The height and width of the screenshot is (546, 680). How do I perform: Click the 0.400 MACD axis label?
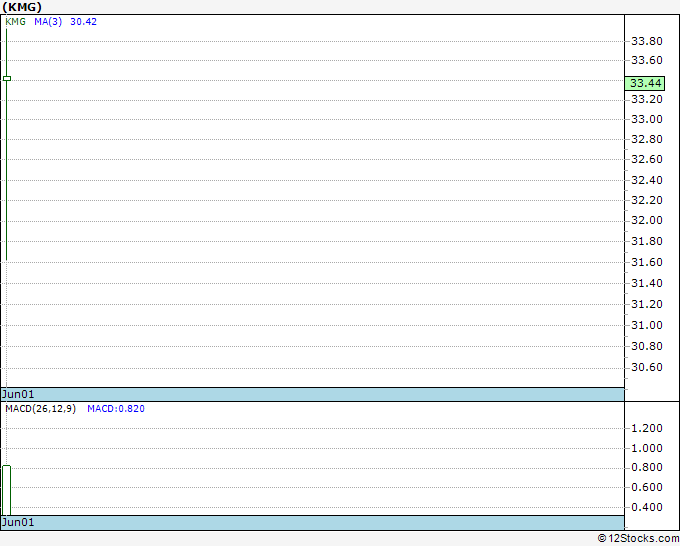[647, 507]
